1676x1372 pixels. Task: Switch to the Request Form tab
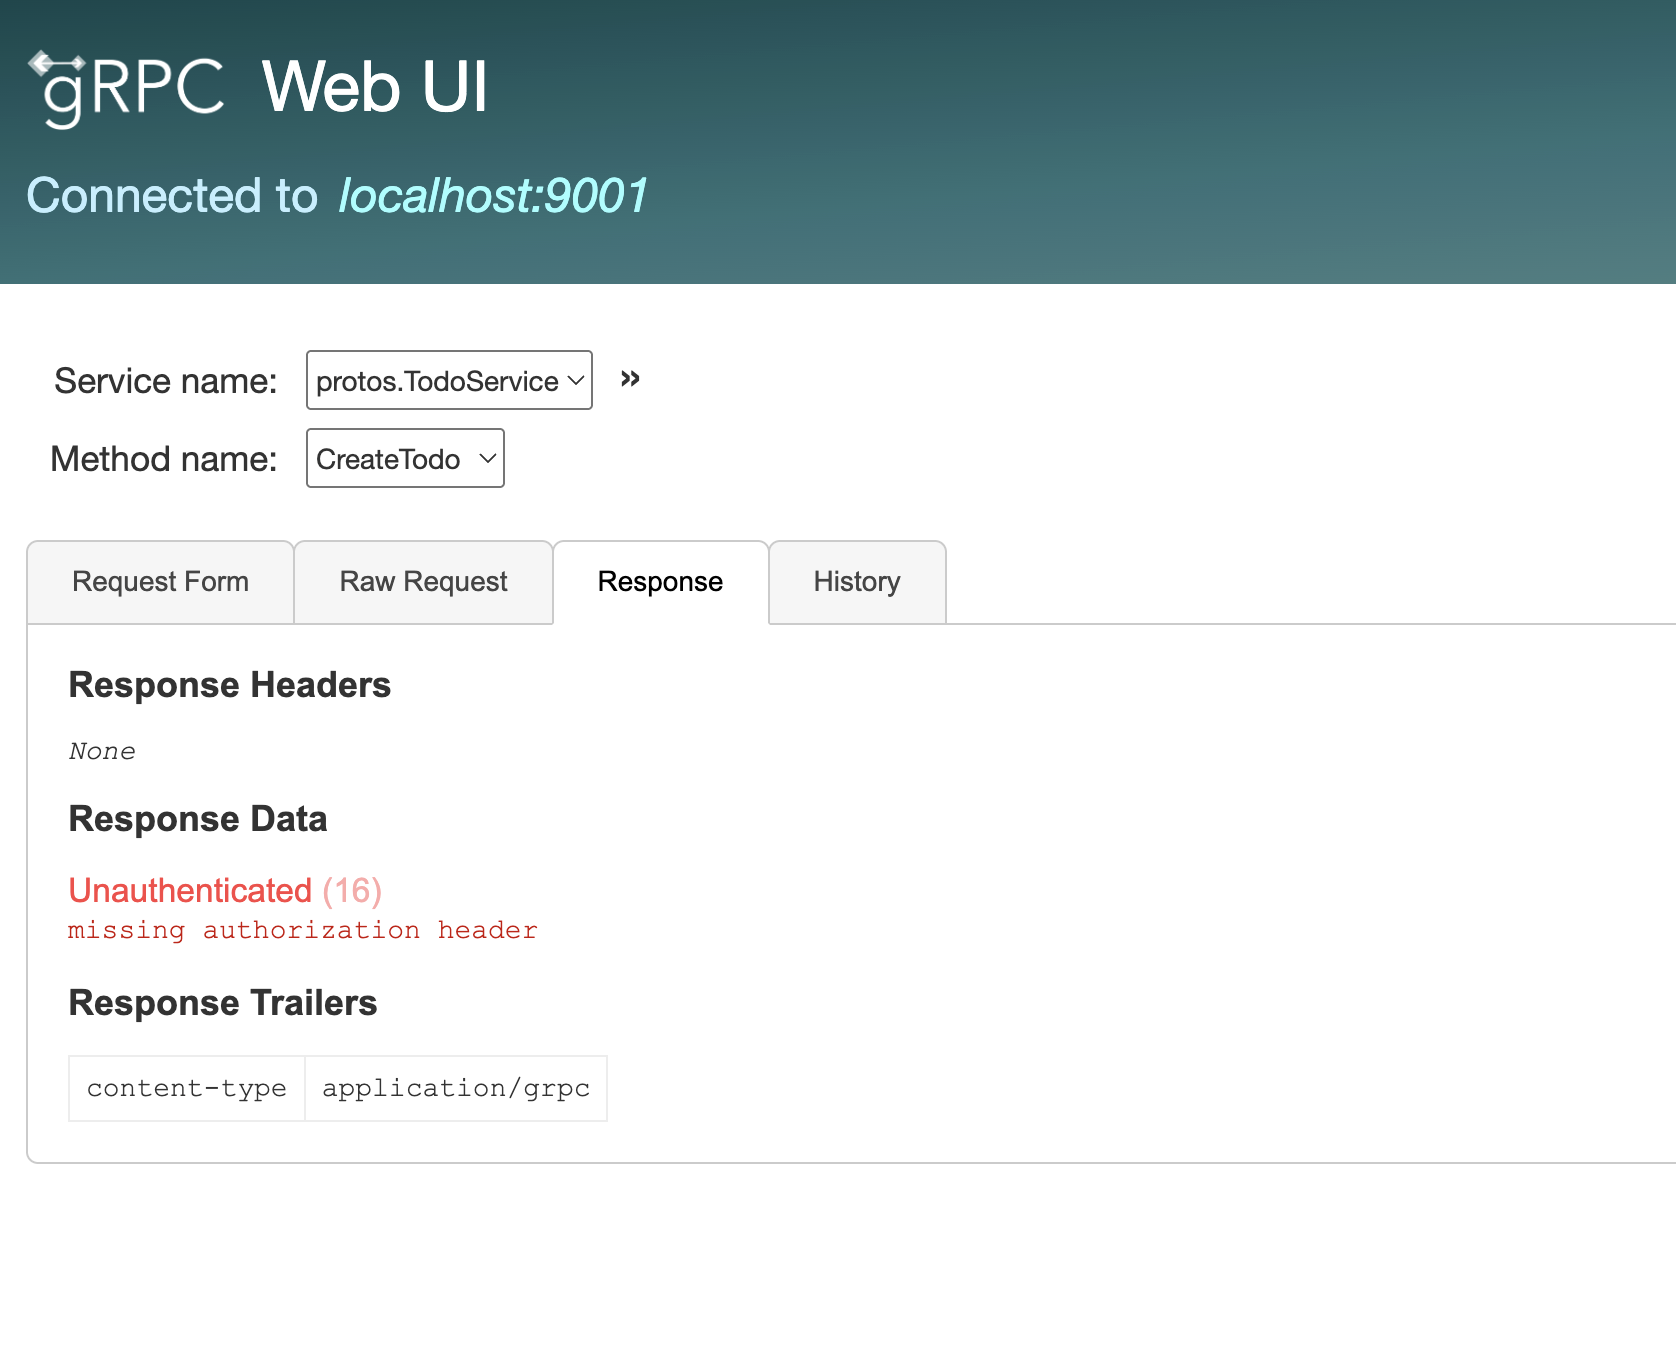click(160, 582)
